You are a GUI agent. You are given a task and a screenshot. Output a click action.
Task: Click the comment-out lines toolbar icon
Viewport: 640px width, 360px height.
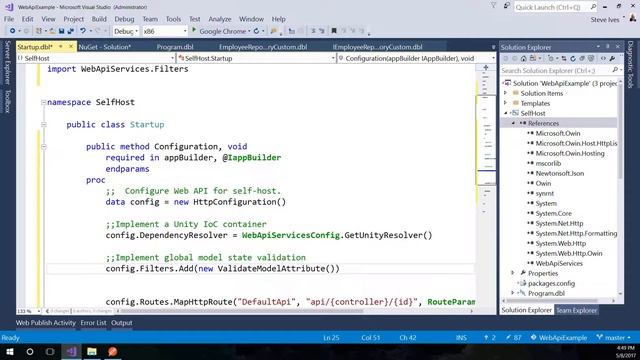point(313,31)
